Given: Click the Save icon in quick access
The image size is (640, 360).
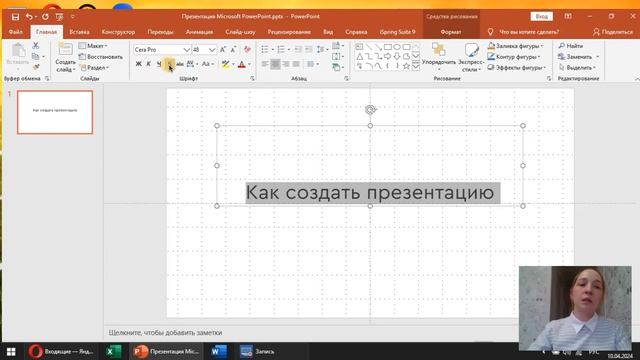Looking at the screenshot, I should (x=15, y=17).
